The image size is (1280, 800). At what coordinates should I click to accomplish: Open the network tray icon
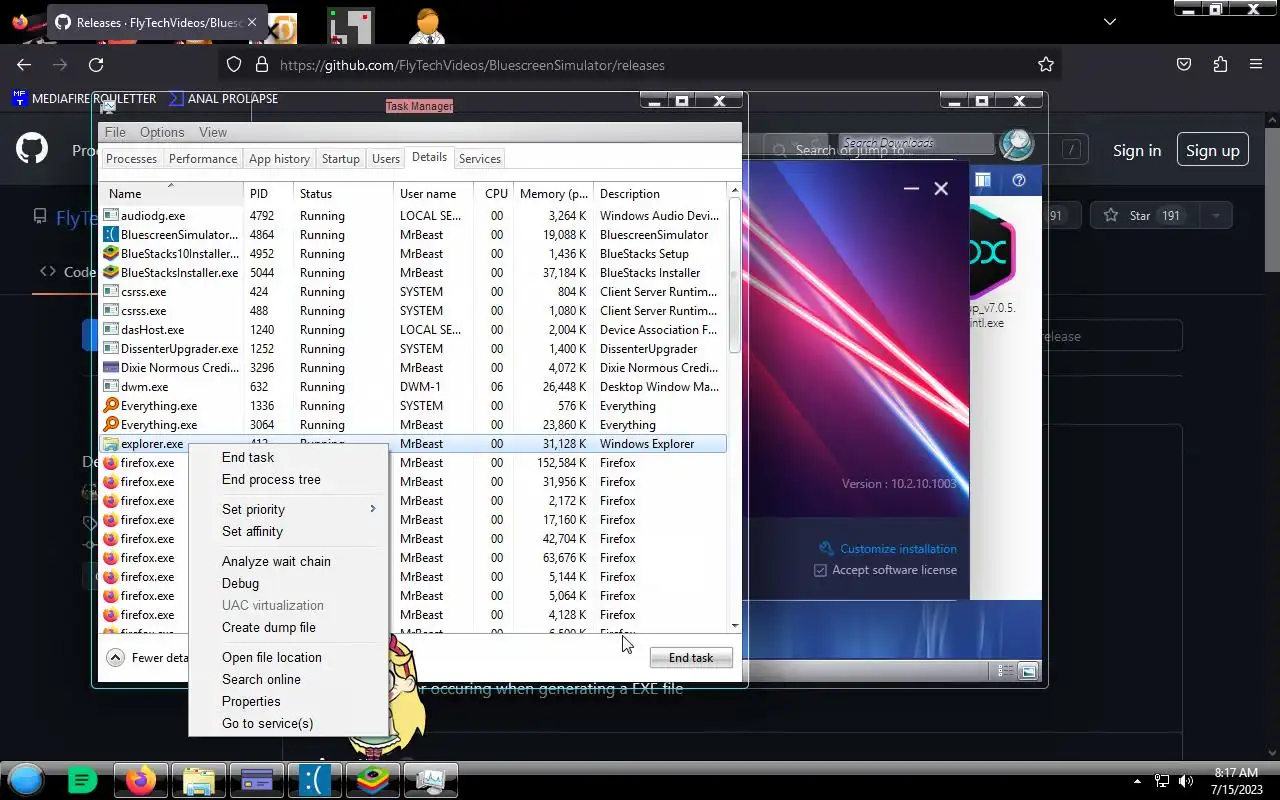[1162, 781]
